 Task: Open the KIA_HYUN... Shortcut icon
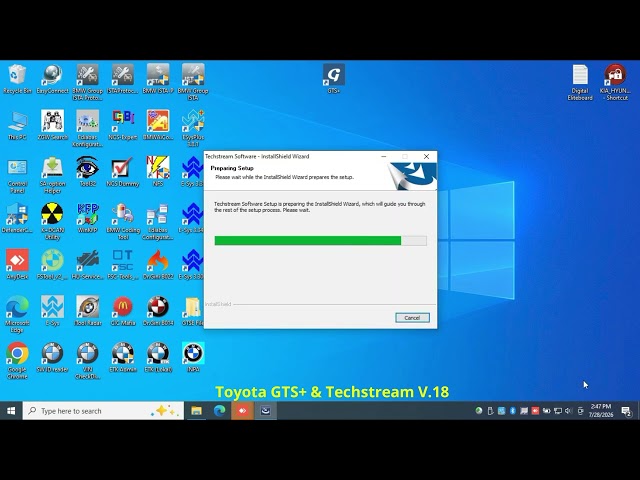[615, 82]
